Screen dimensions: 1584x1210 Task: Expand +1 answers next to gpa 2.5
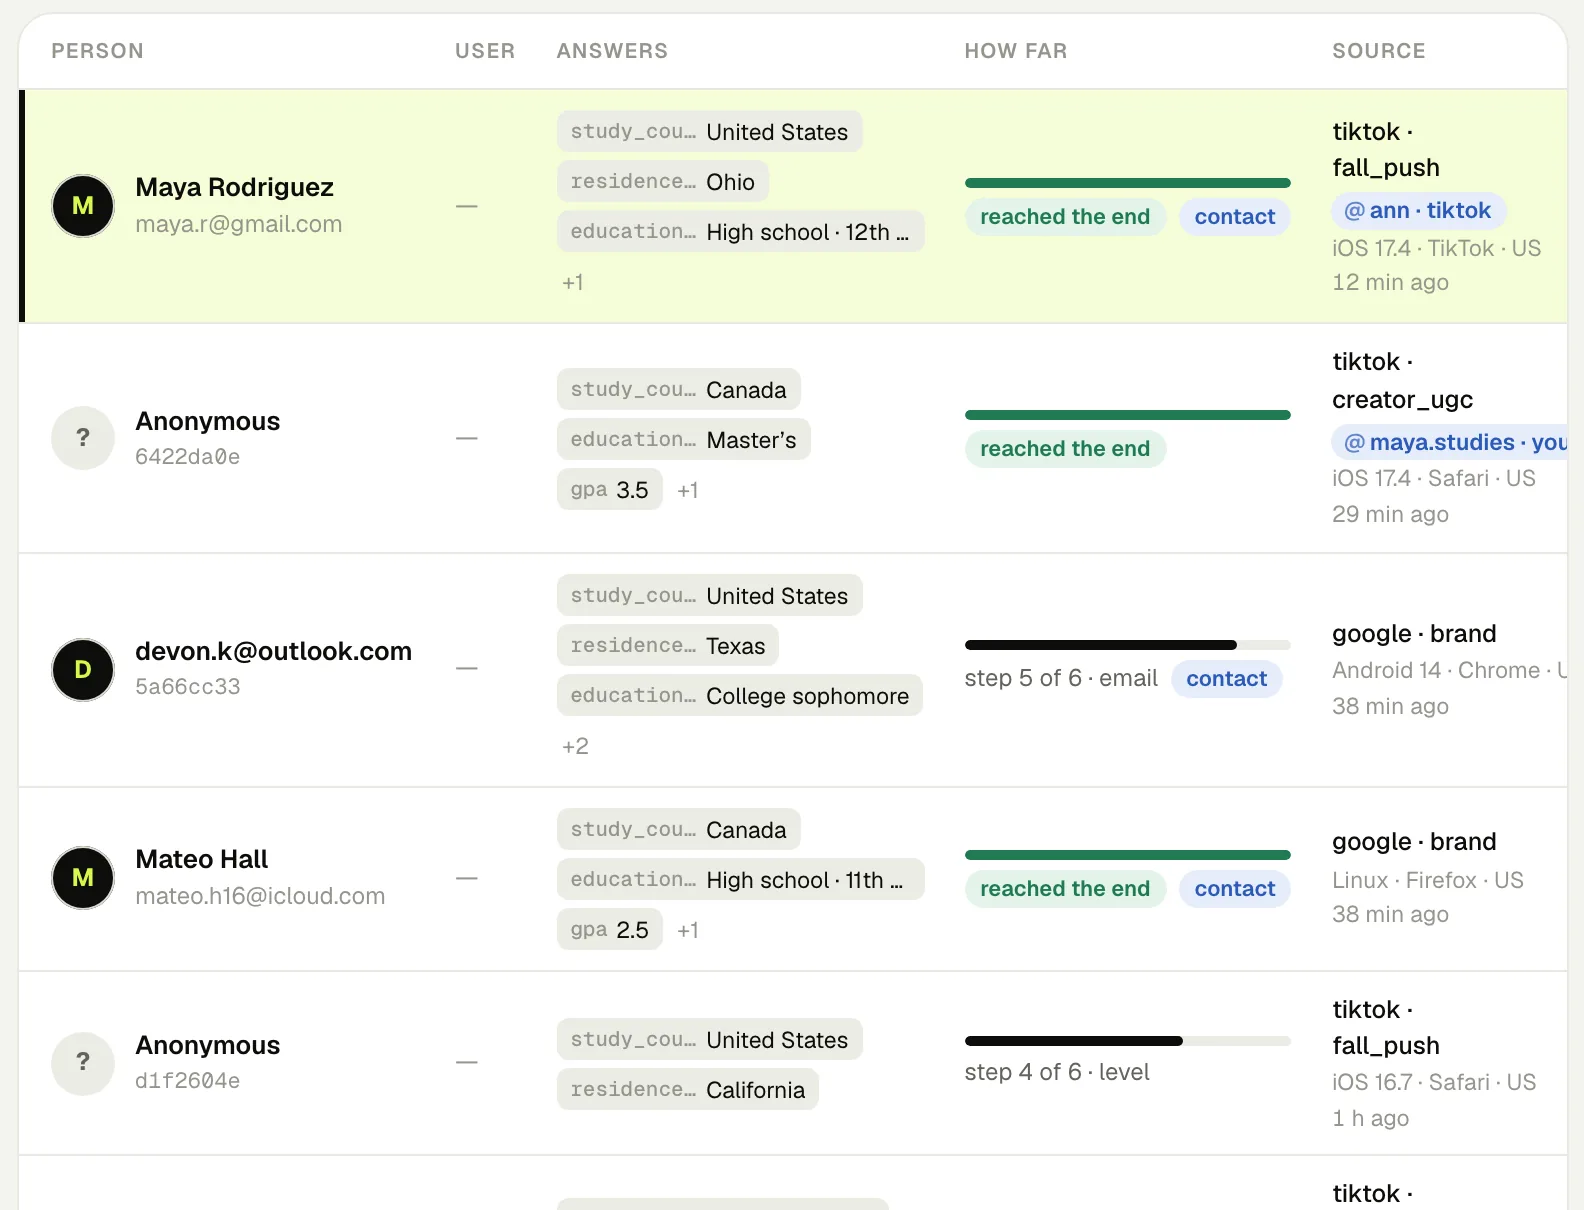(688, 930)
